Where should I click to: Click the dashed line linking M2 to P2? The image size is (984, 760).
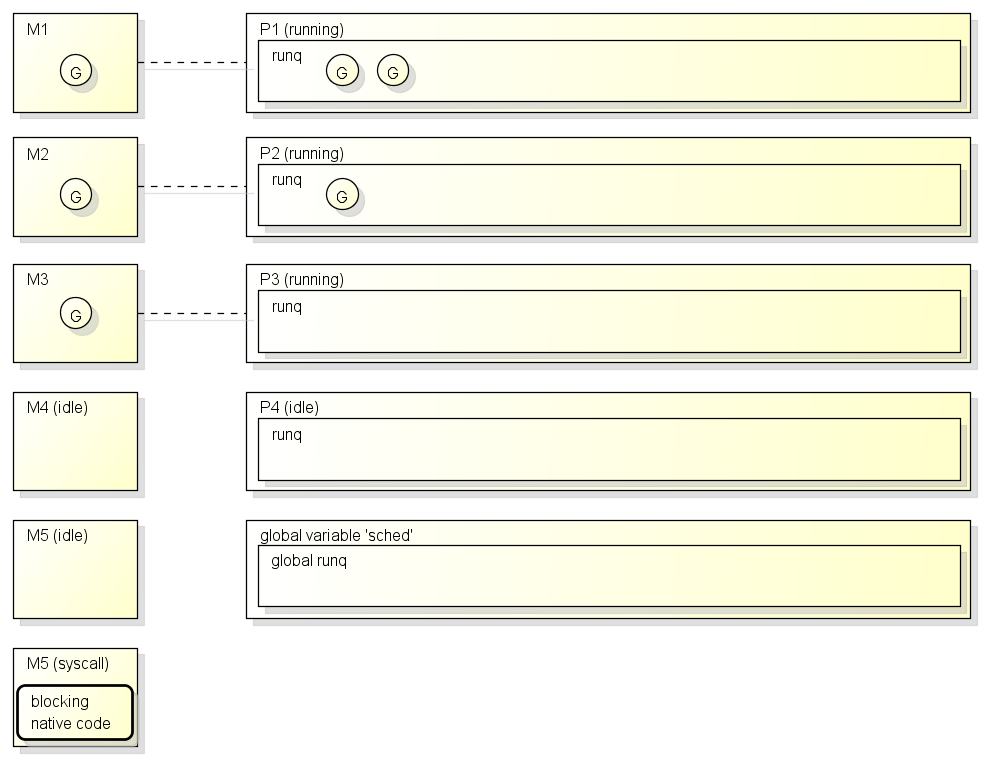coord(192,186)
